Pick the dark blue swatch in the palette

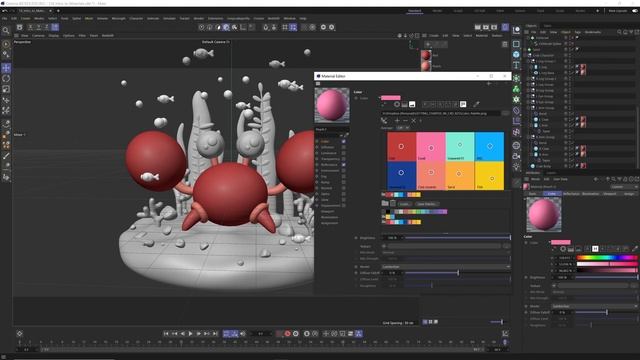click(402, 176)
